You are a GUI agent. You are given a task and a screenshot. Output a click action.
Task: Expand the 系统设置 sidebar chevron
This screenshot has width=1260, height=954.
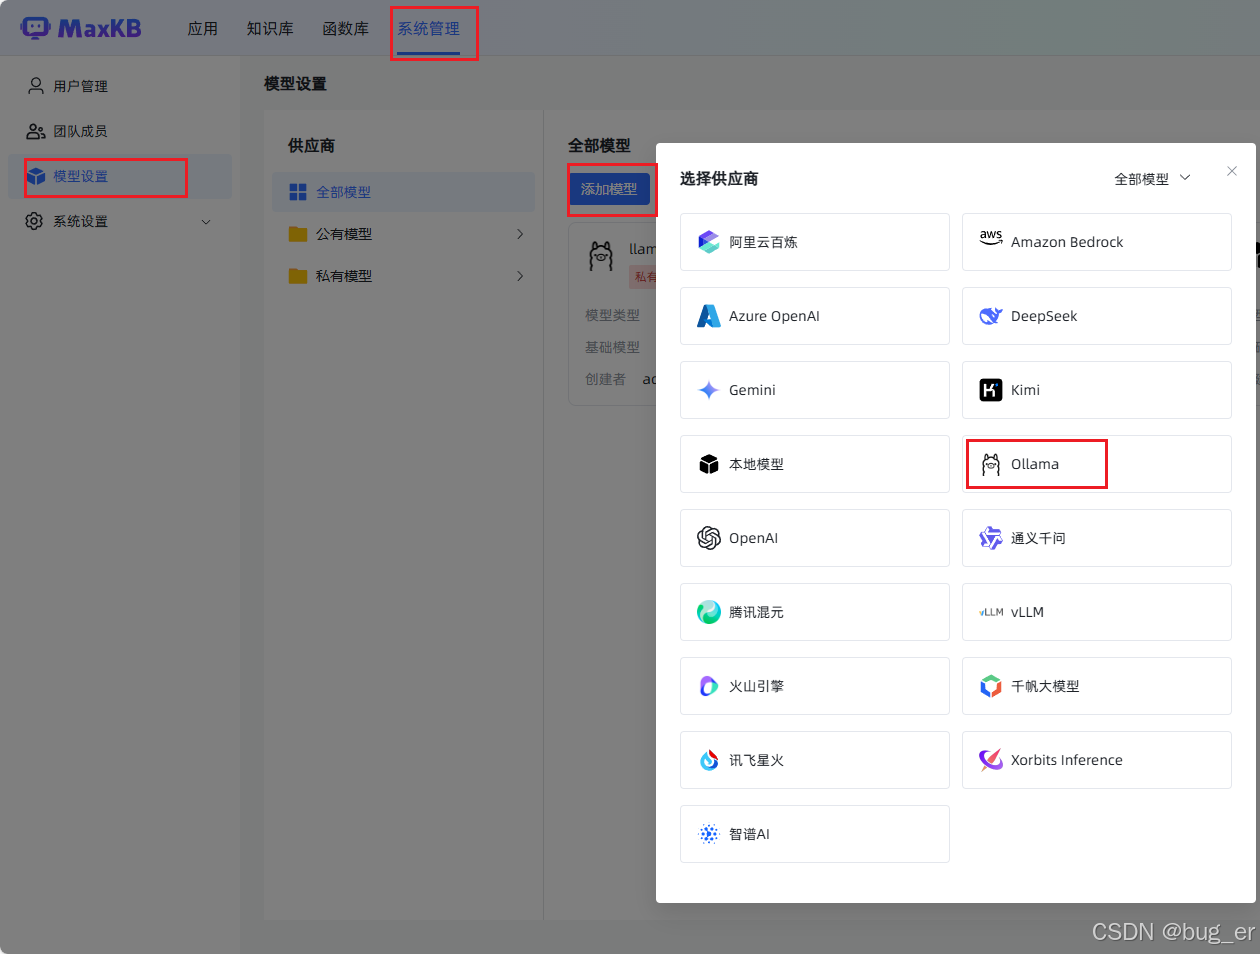pyautogui.click(x=206, y=222)
